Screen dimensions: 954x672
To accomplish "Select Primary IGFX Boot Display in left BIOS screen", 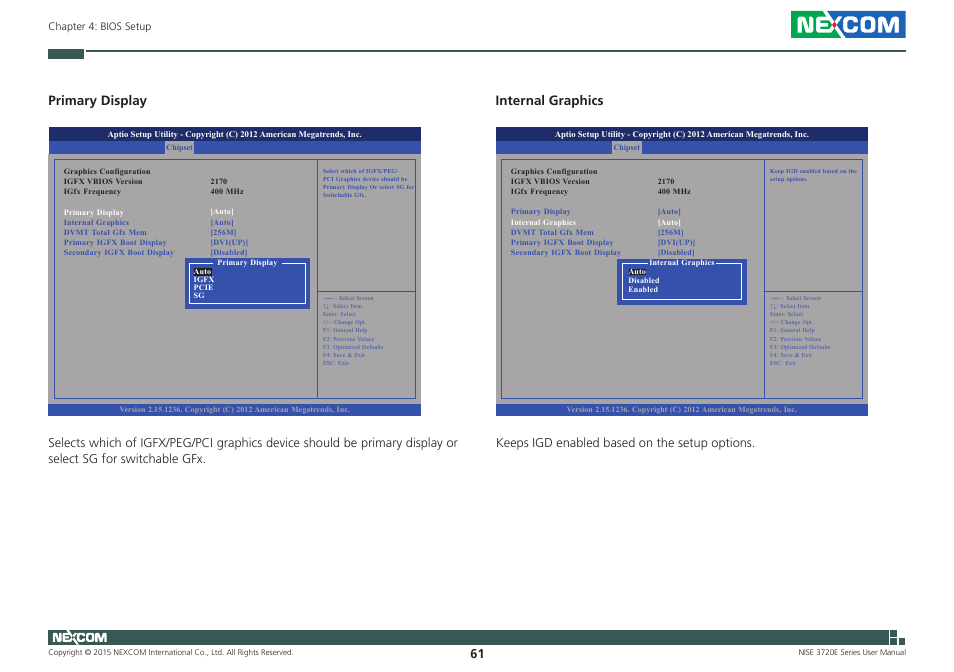I will point(115,242).
